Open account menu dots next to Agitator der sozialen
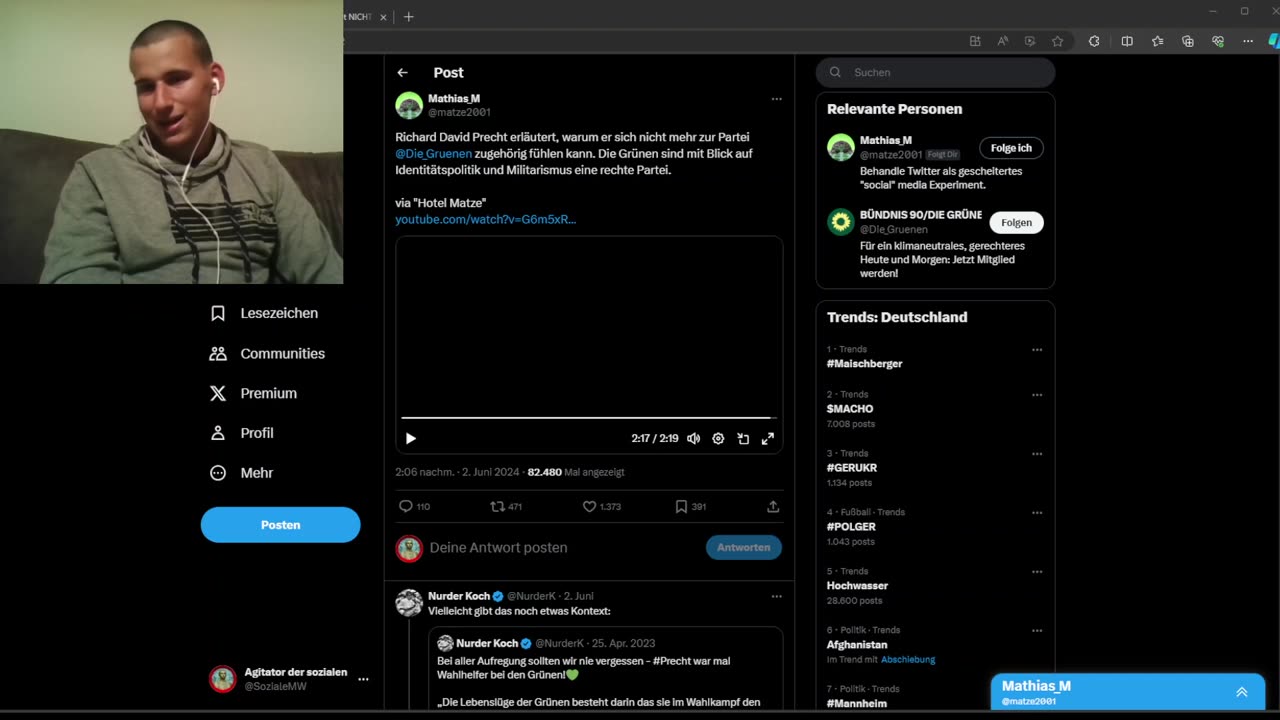The height and width of the screenshot is (720, 1280). (363, 679)
